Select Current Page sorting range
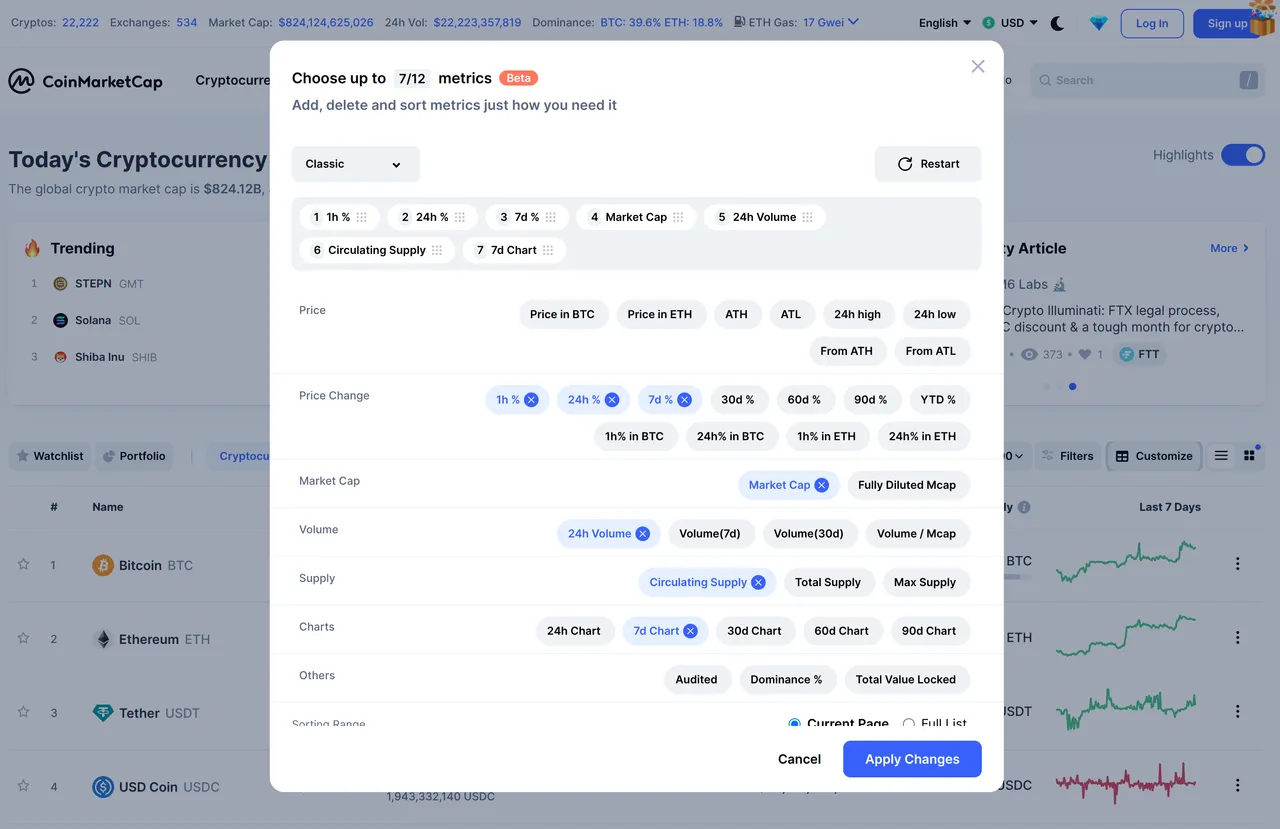This screenshot has width=1280, height=829. [x=795, y=723]
